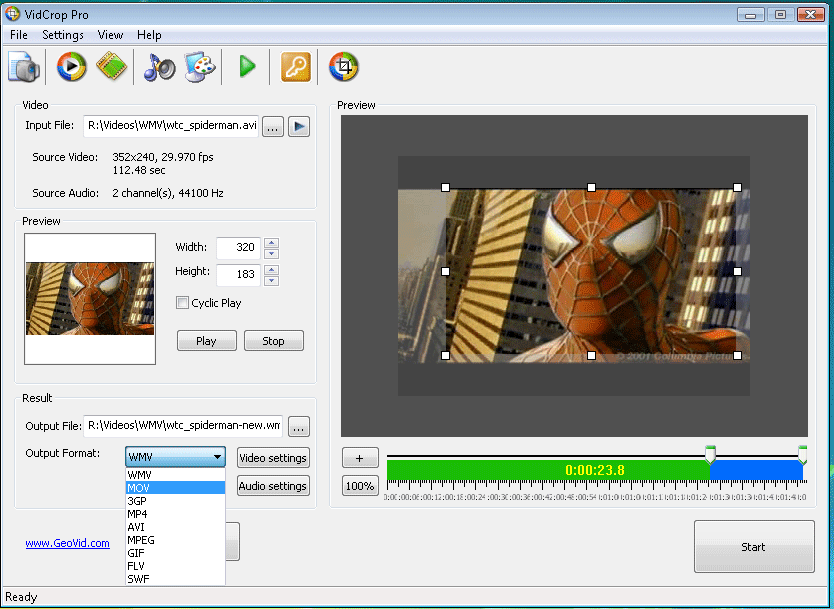Viewport: 834px width, 609px height.
Task: Click the crop tool toolbar icon
Action: 344,66
